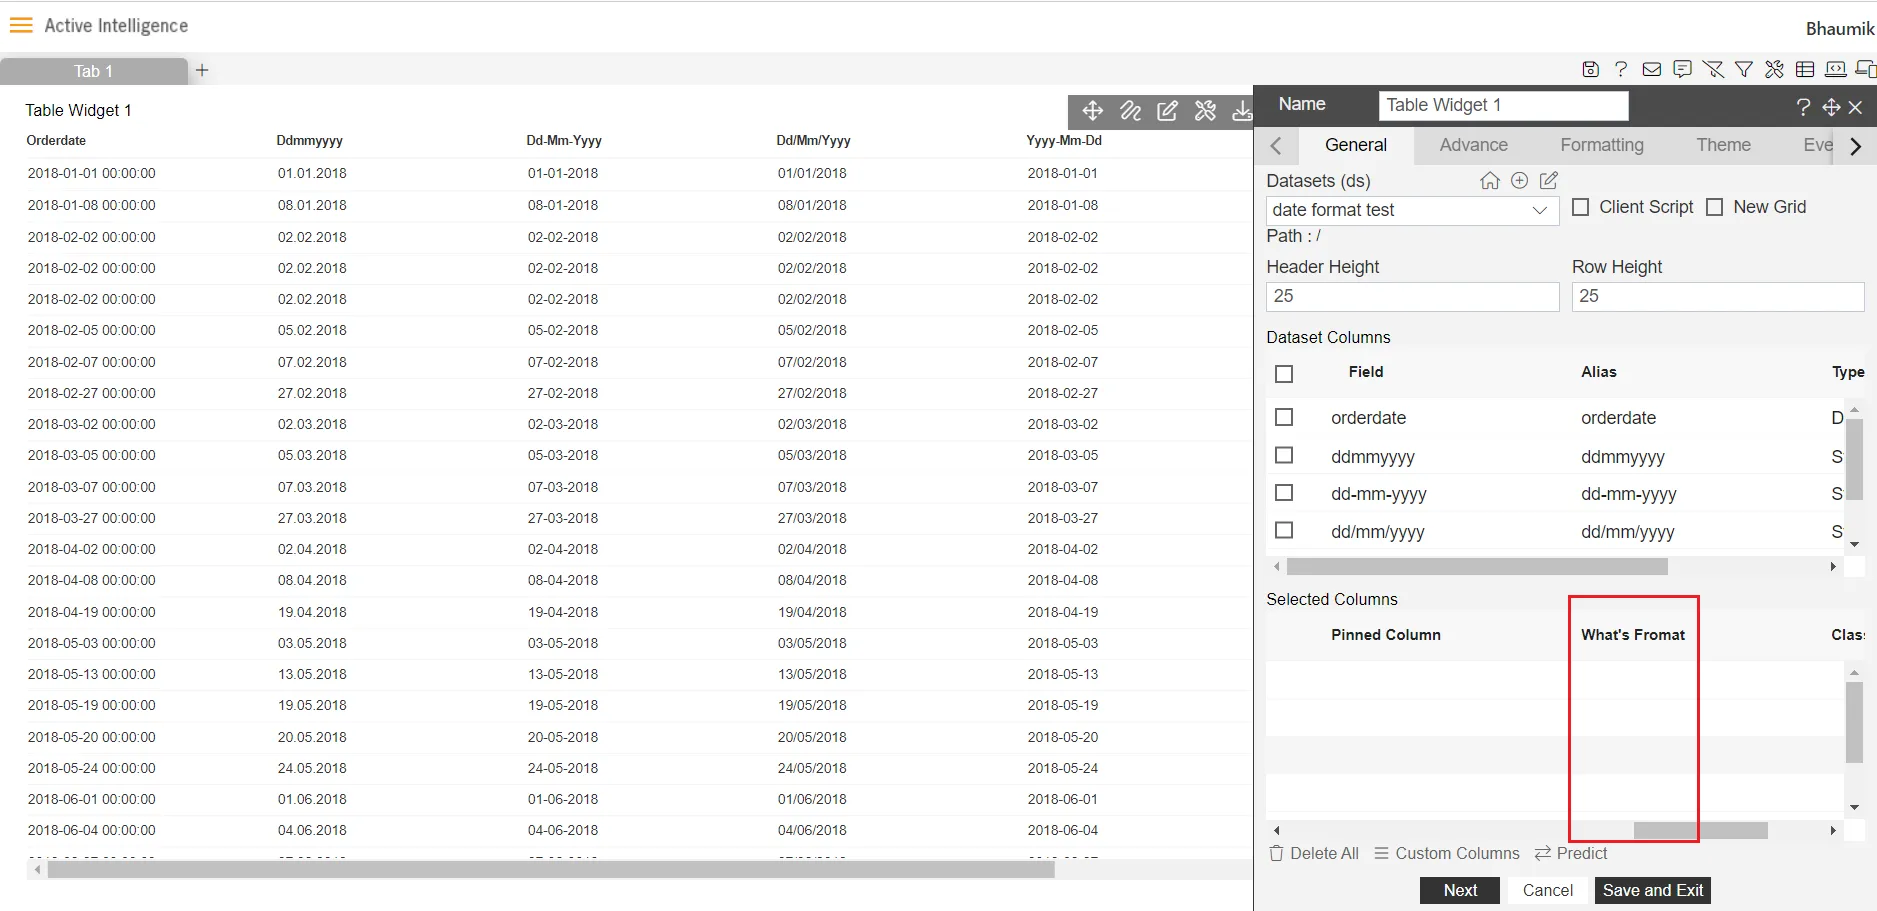
Task: Check the dd/mm/yyyy field checkbox
Action: (x=1285, y=530)
